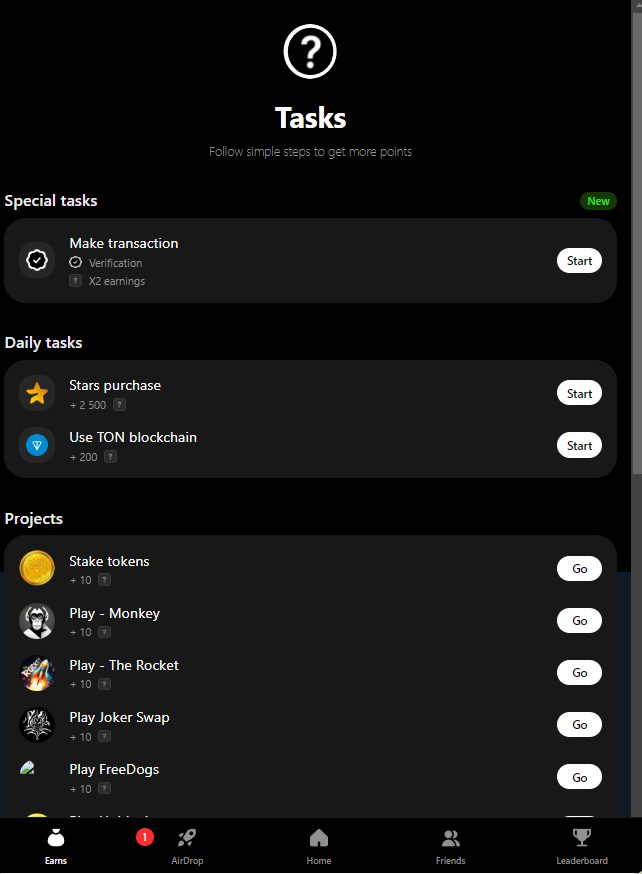Click the question mark icon above Tasks
Viewport: 642px width, 874px height.
310,51
